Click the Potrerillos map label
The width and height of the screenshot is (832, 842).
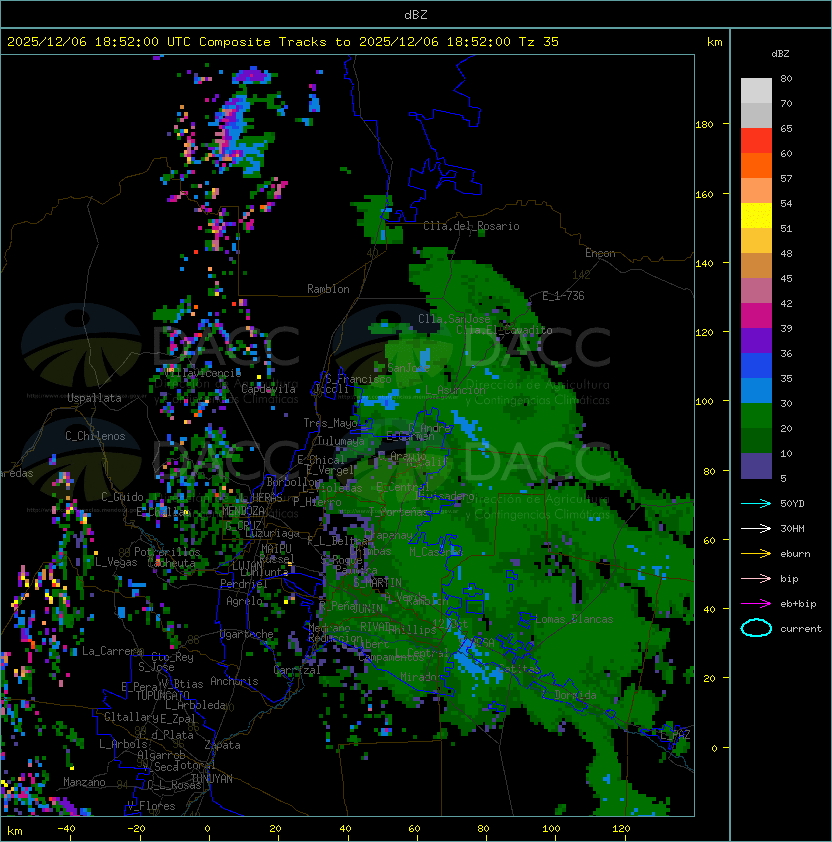tap(167, 552)
